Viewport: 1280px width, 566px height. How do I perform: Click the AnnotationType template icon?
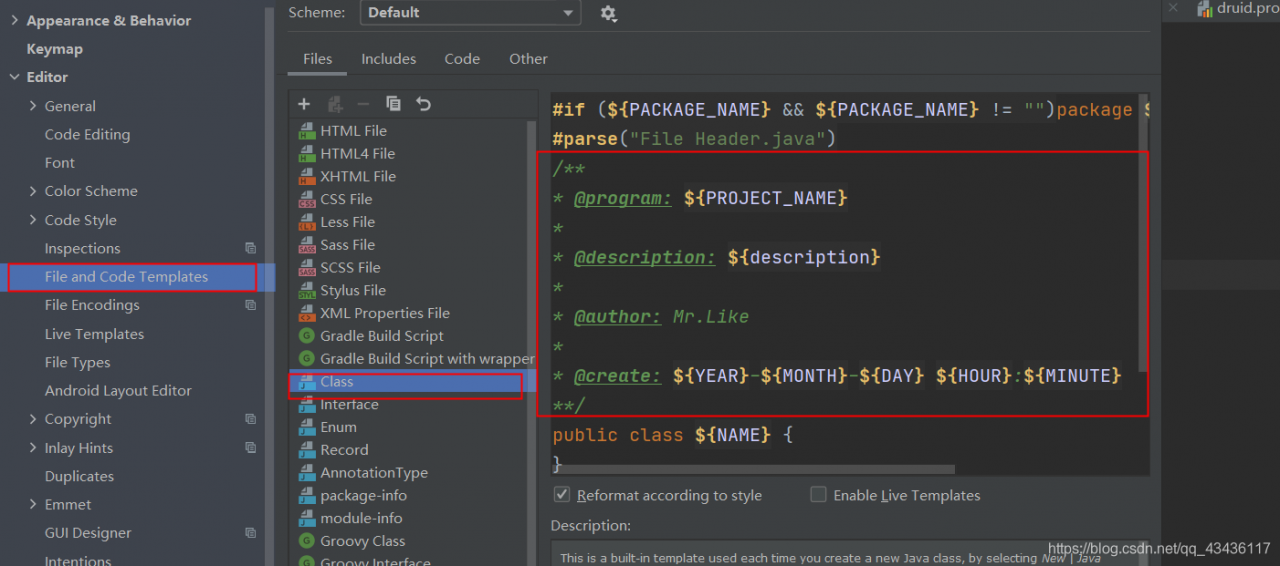click(307, 474)
